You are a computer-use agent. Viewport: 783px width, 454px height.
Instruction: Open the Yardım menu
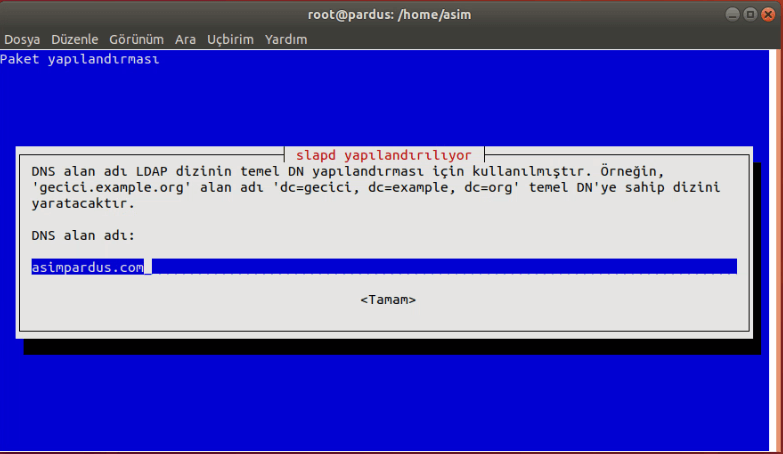[286, 39]
